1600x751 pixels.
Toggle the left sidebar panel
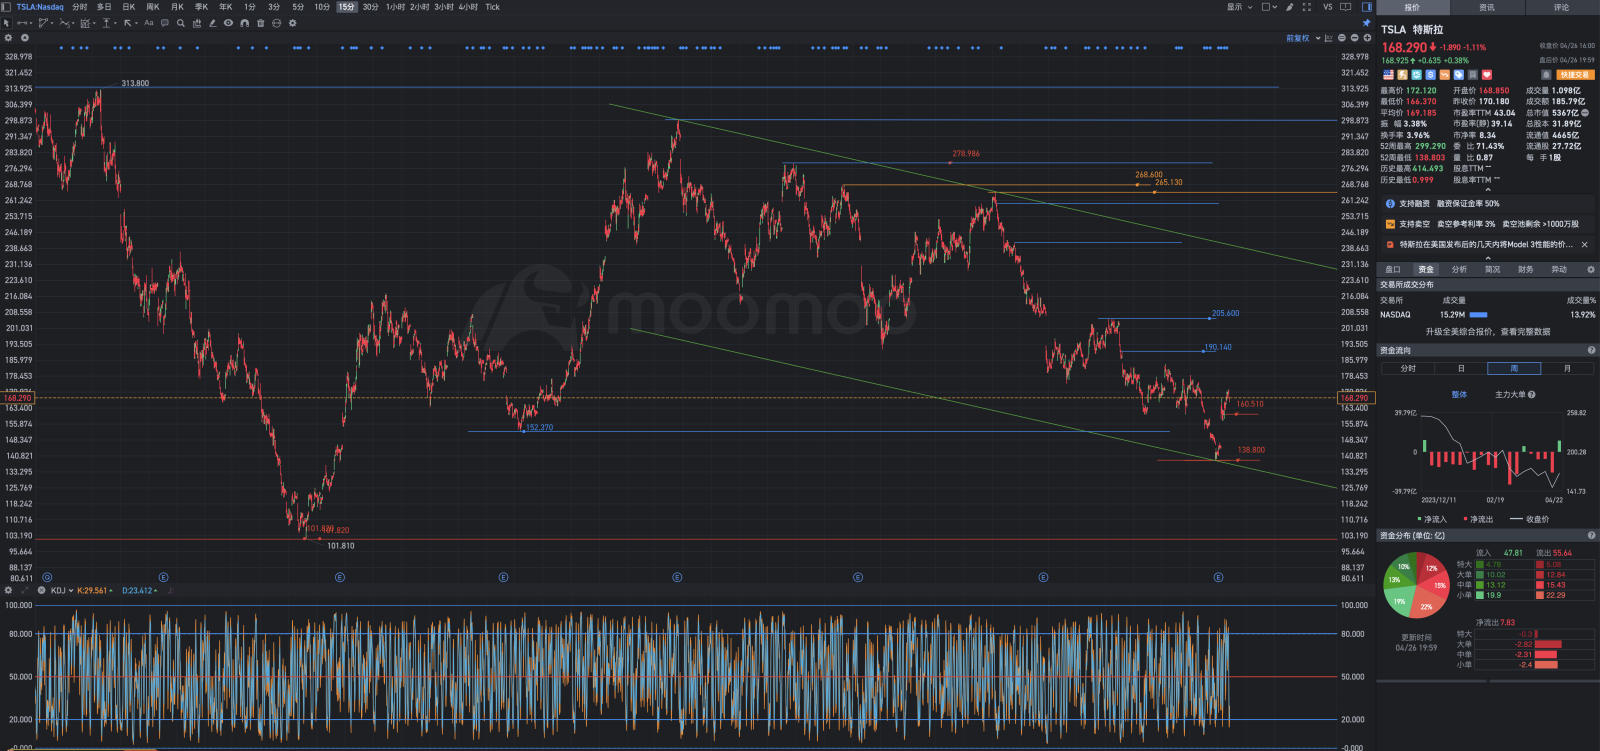click(7, 7)
